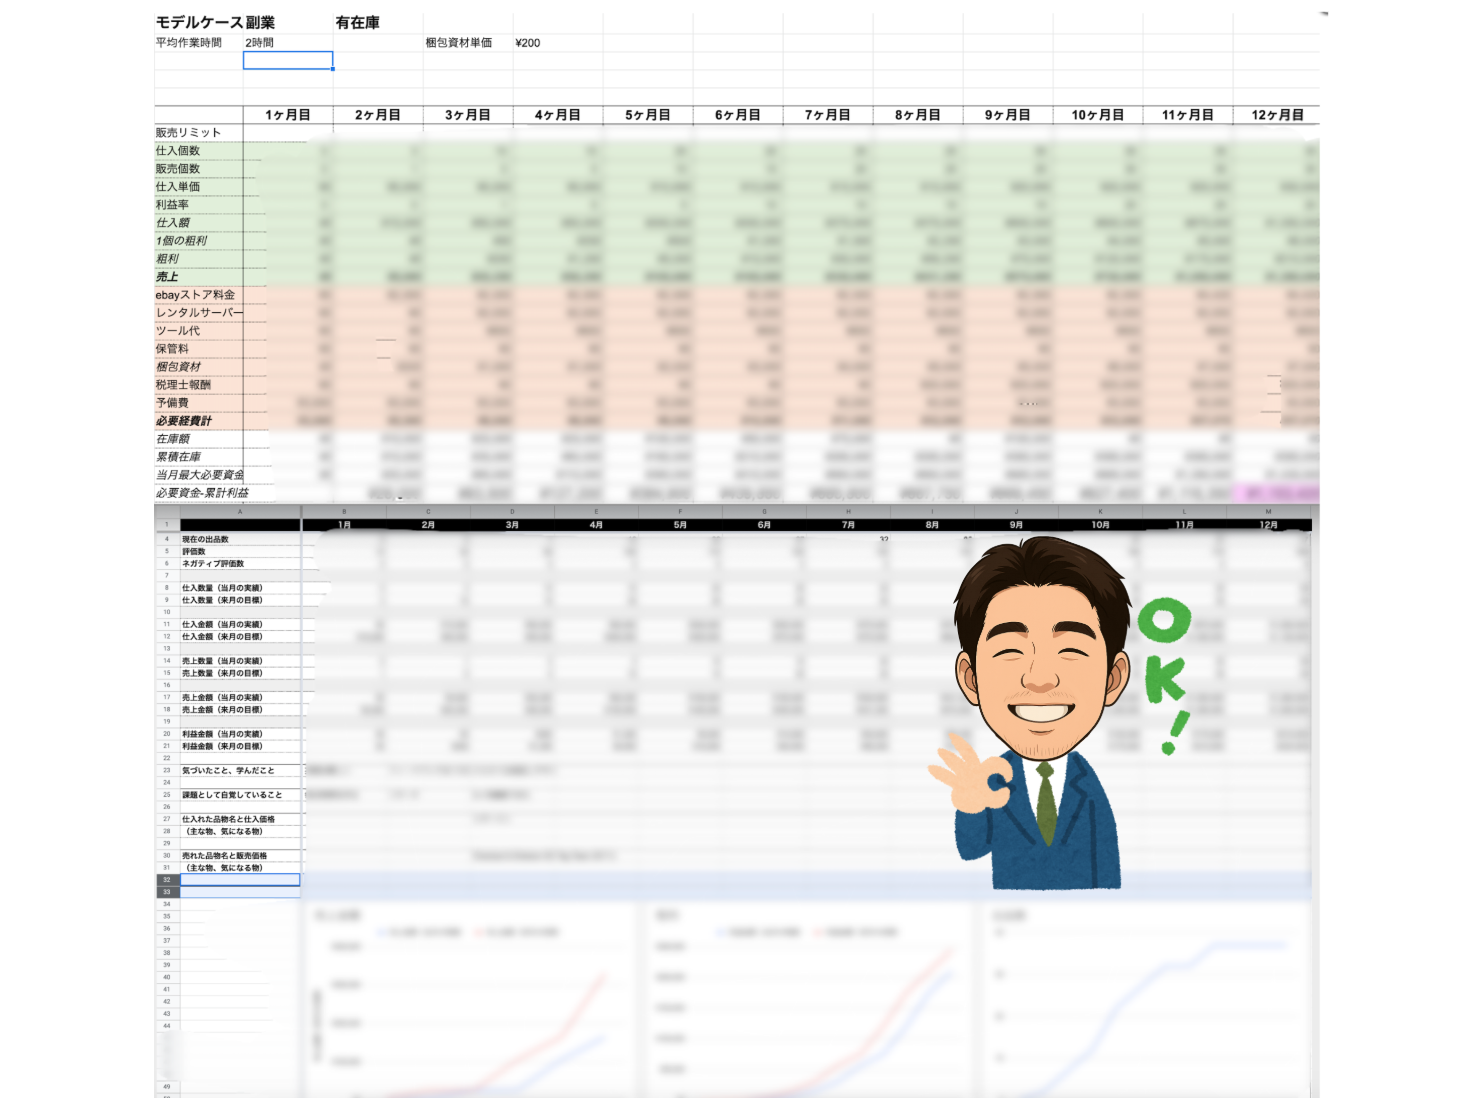Select the '8ヶ月目' column header
Screen dimensions: 1462x1098
click(x=918, y=115)
